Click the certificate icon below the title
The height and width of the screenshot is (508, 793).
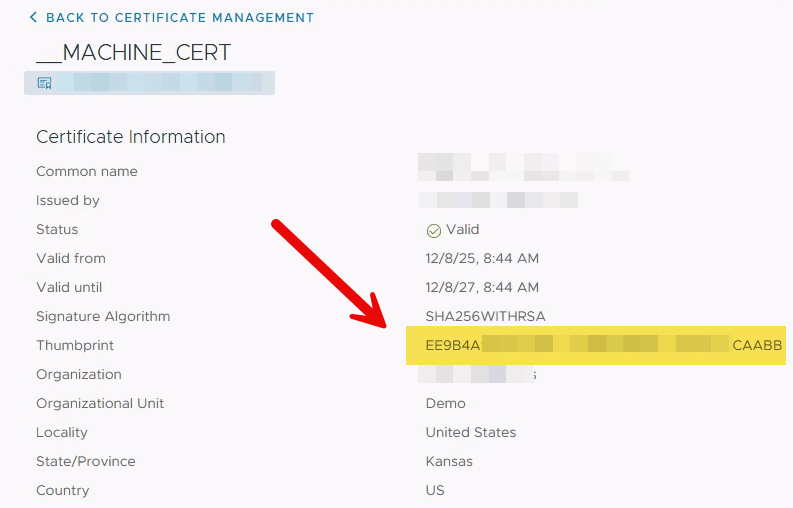point(44,83)
